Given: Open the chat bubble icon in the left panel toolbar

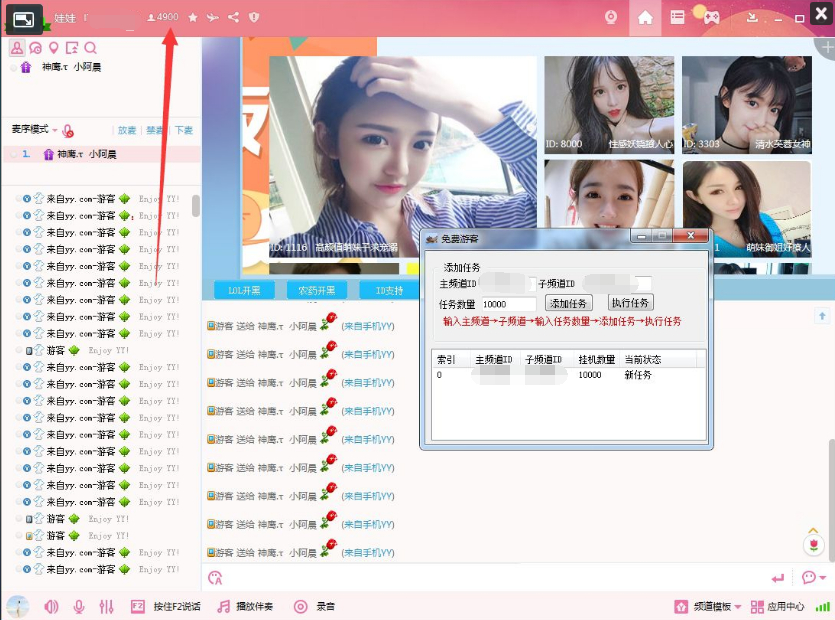Looking at the screenshot, I should [x=35, y=48].
